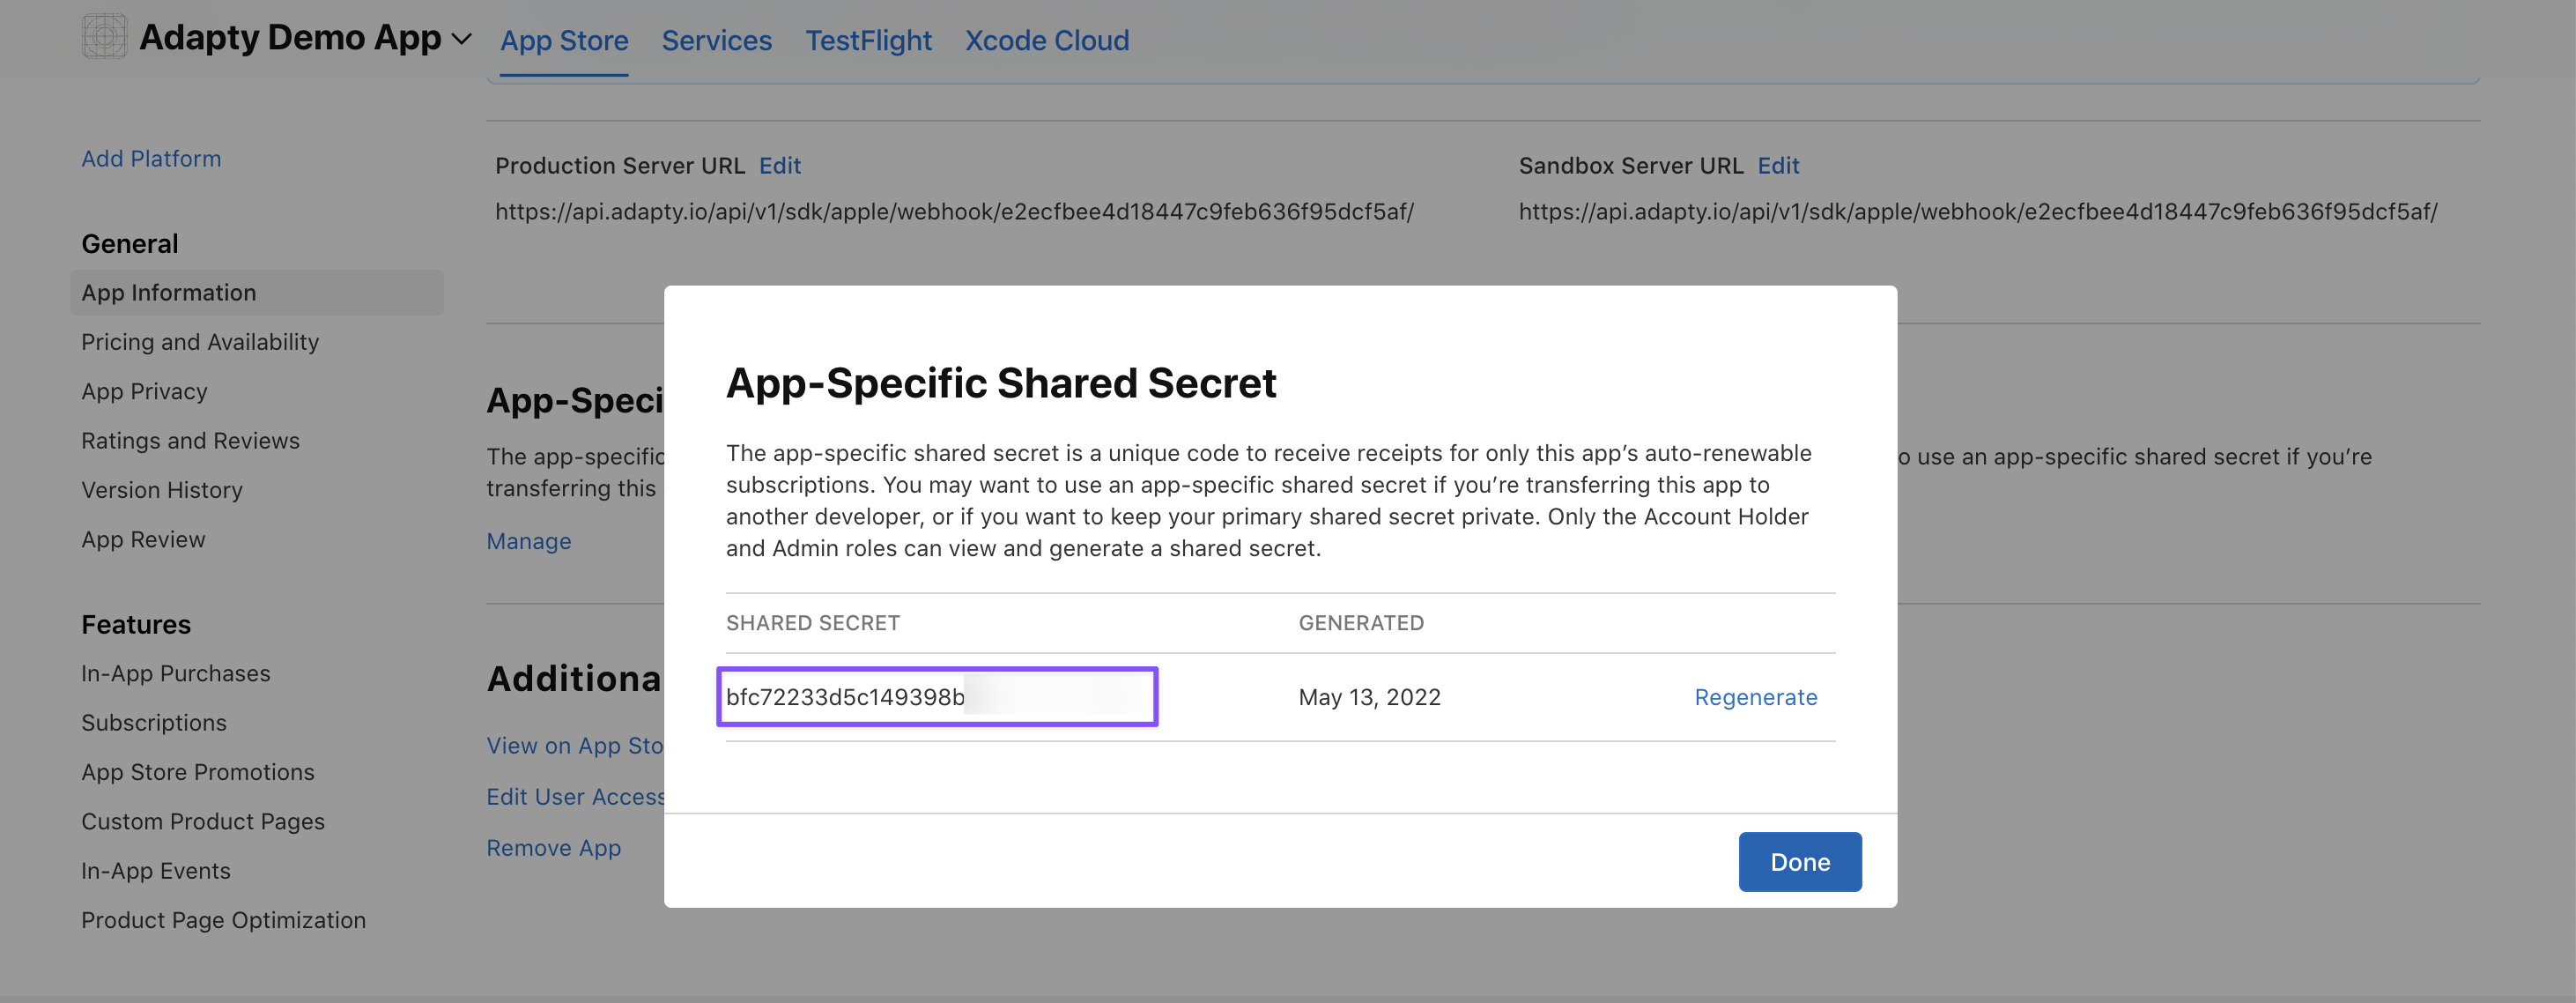Click the Manage shared secret link
Viewport: 2576px width, 1003px height.
click(x=528, y=541)
